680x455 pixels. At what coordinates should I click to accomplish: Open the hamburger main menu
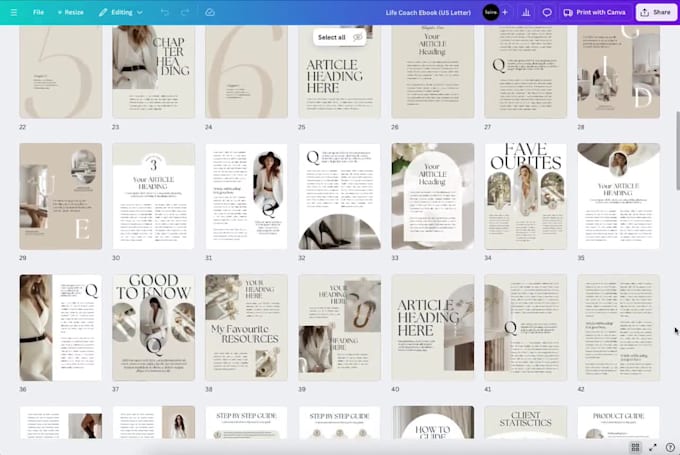tap(14, 12)
